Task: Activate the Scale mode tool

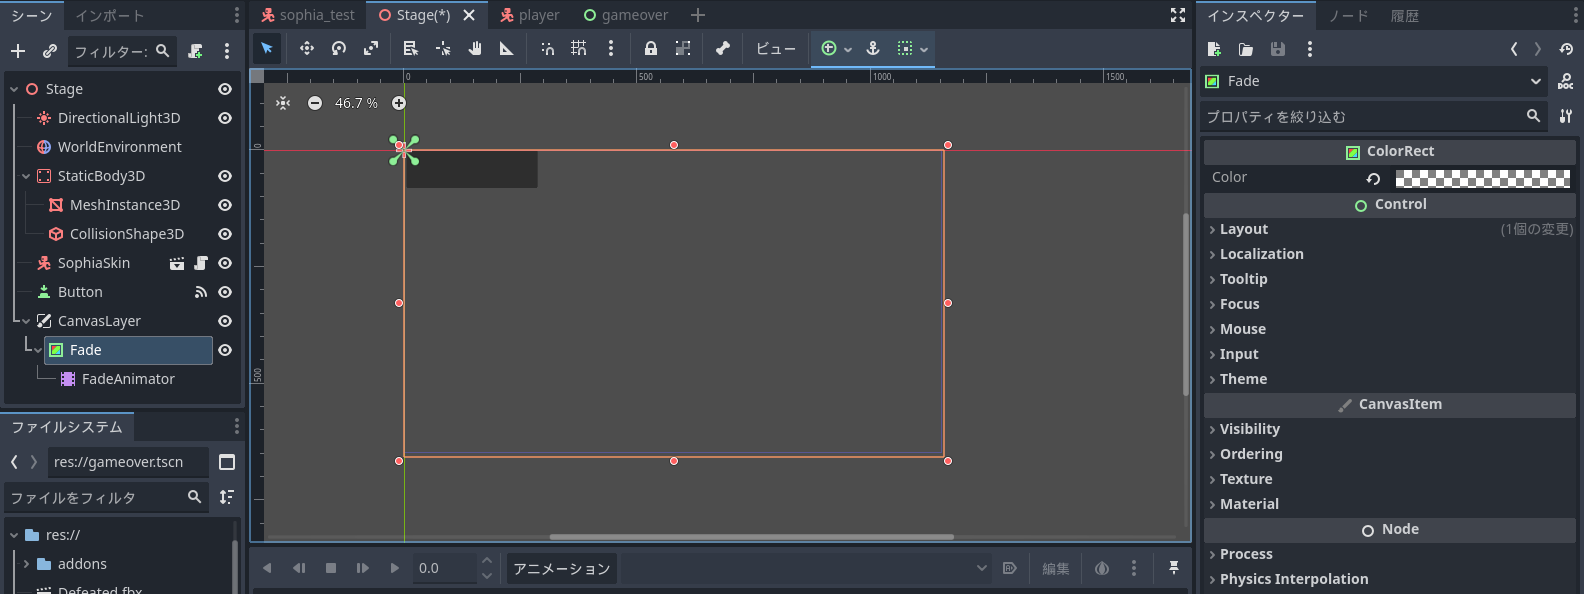Action: (x=371, y=48)
